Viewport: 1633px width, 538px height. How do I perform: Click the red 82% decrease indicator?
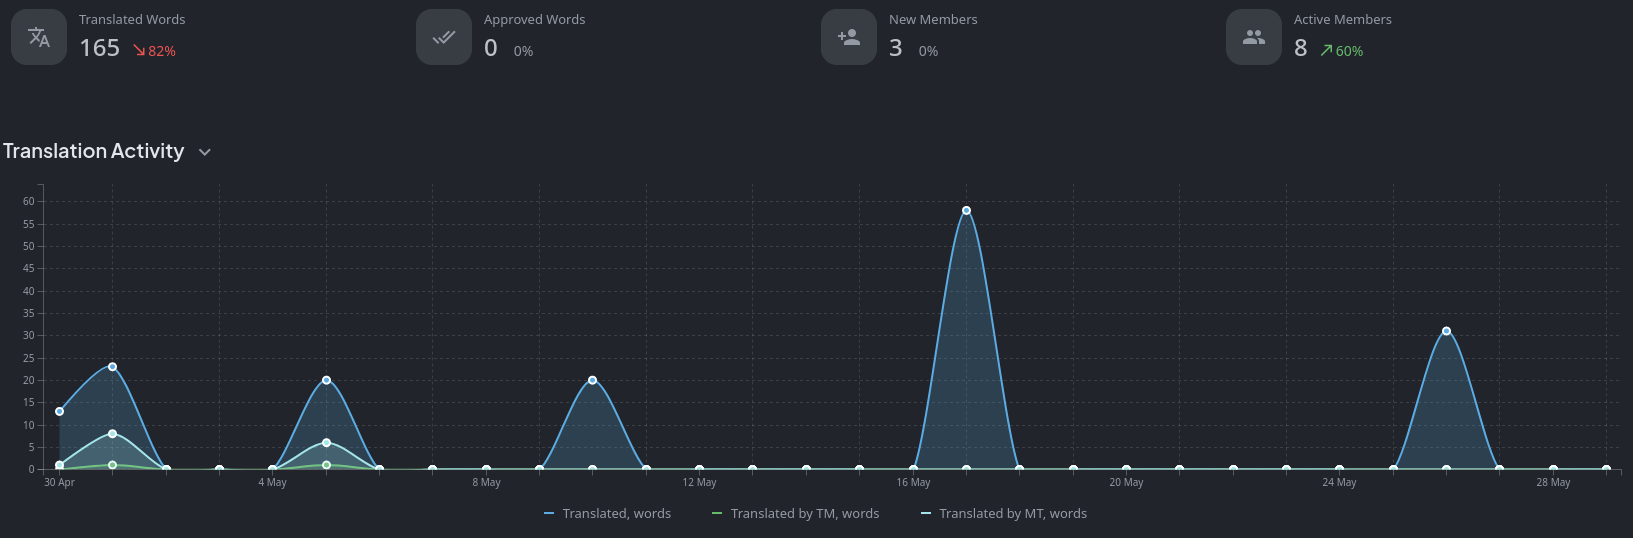[154, 51]
